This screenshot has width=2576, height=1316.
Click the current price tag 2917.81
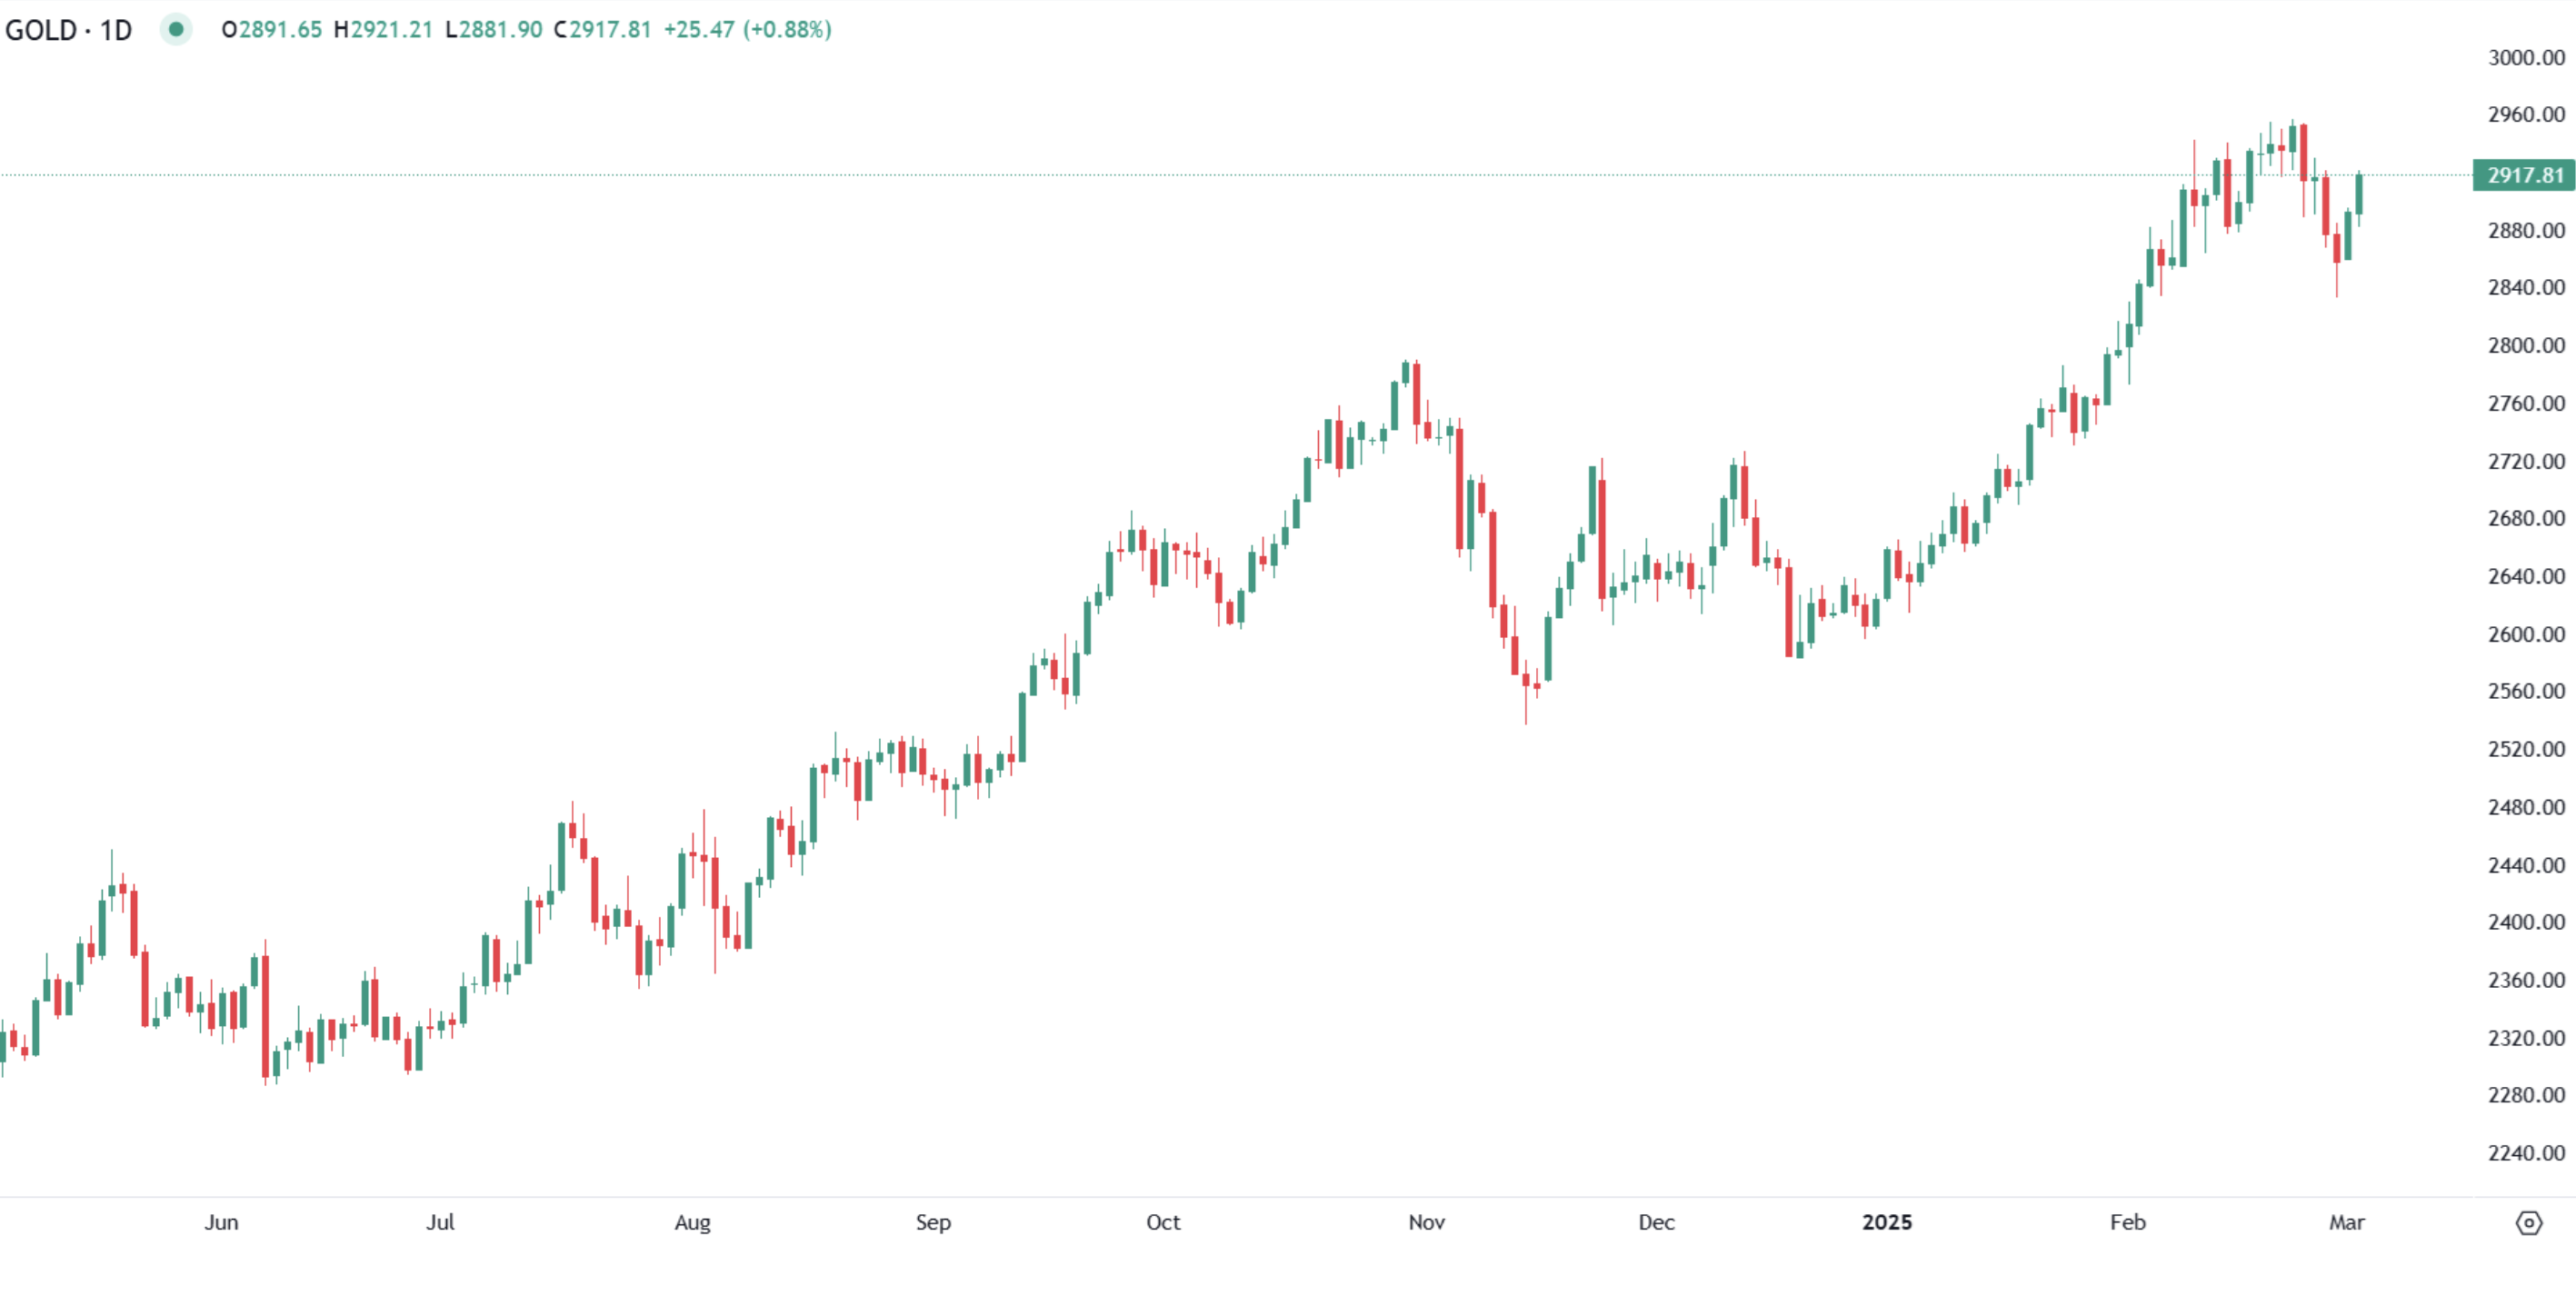[2523, 175]
